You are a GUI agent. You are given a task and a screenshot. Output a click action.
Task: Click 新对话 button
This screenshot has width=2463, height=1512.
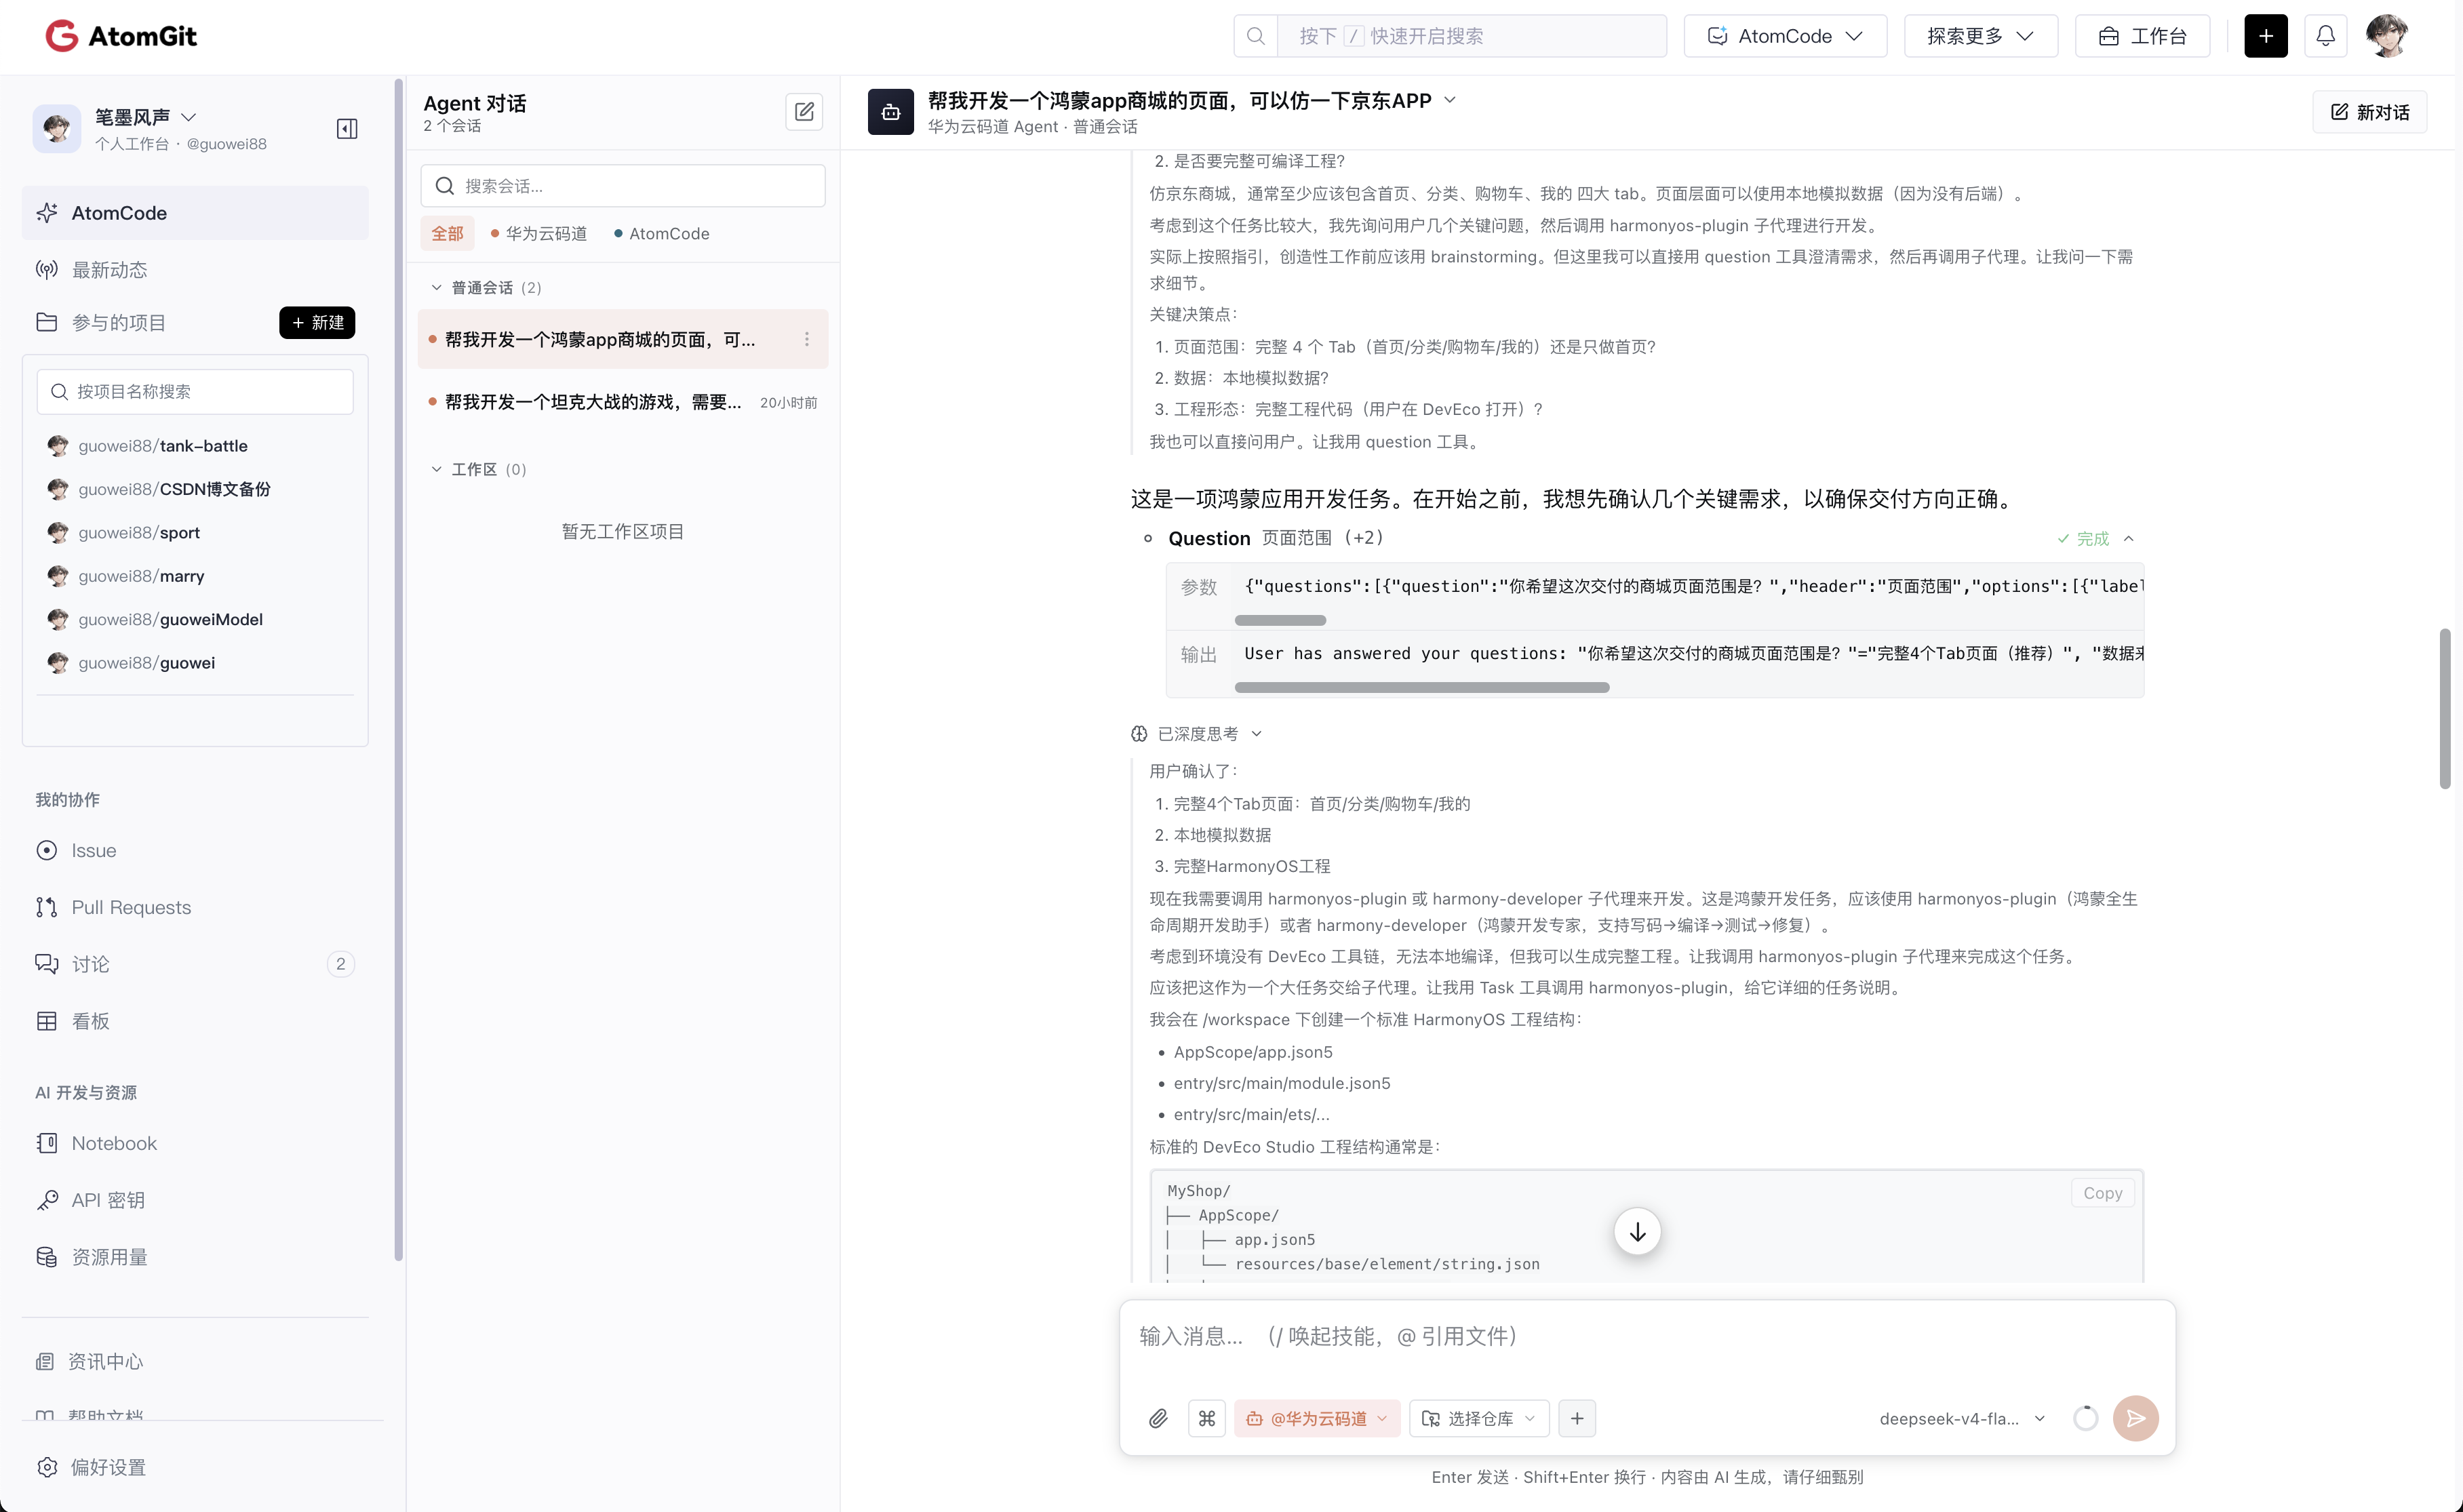point(2369,112)
